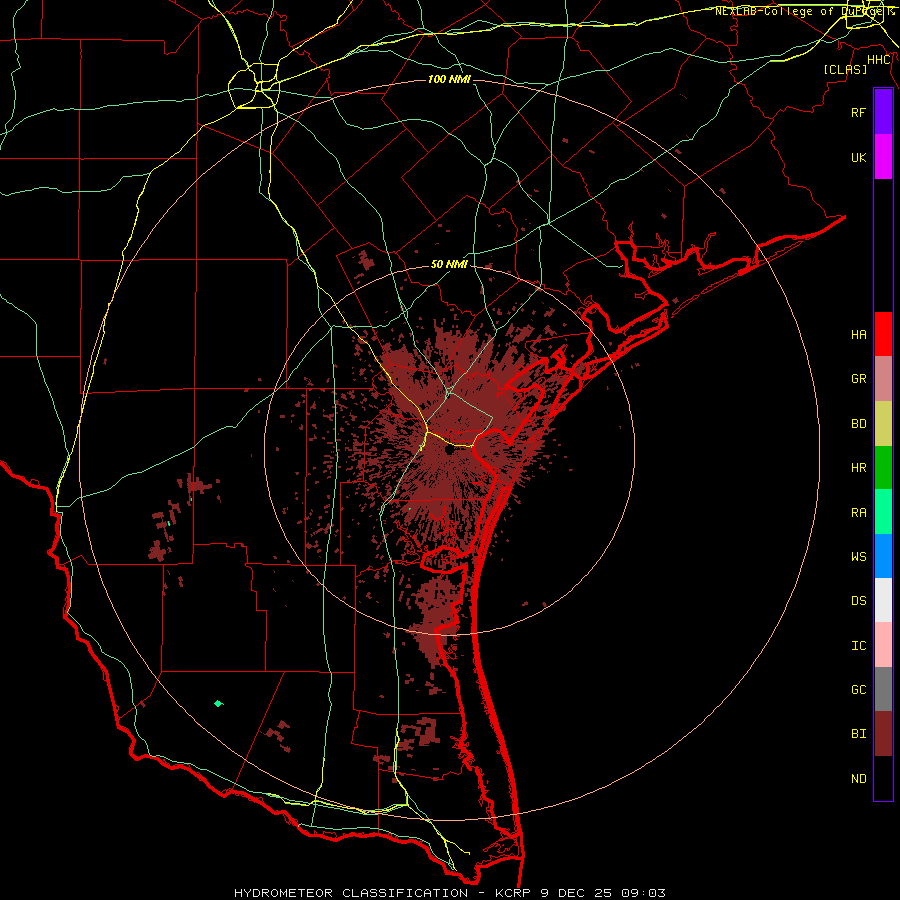Click the HR dark green swatch
The height and width of the screenshot is (900, 900).
[883, 467]
